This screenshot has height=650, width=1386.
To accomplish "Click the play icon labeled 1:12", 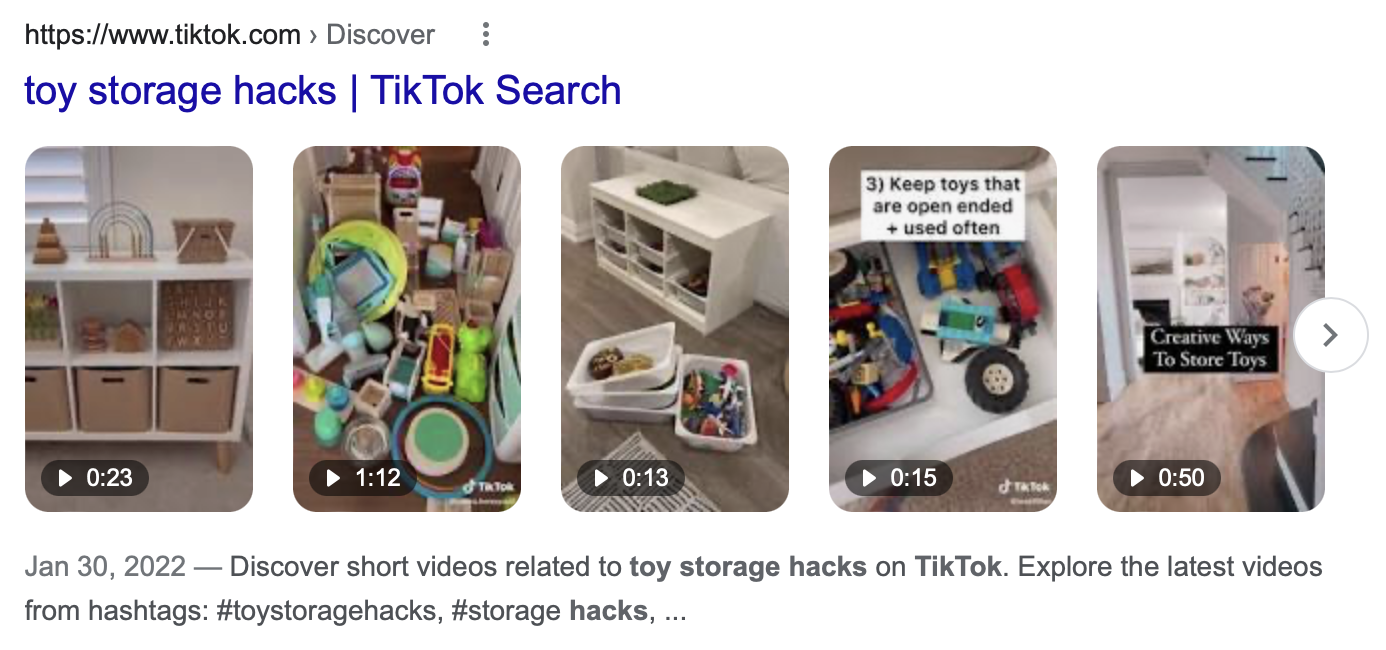I will pos(363,478).
